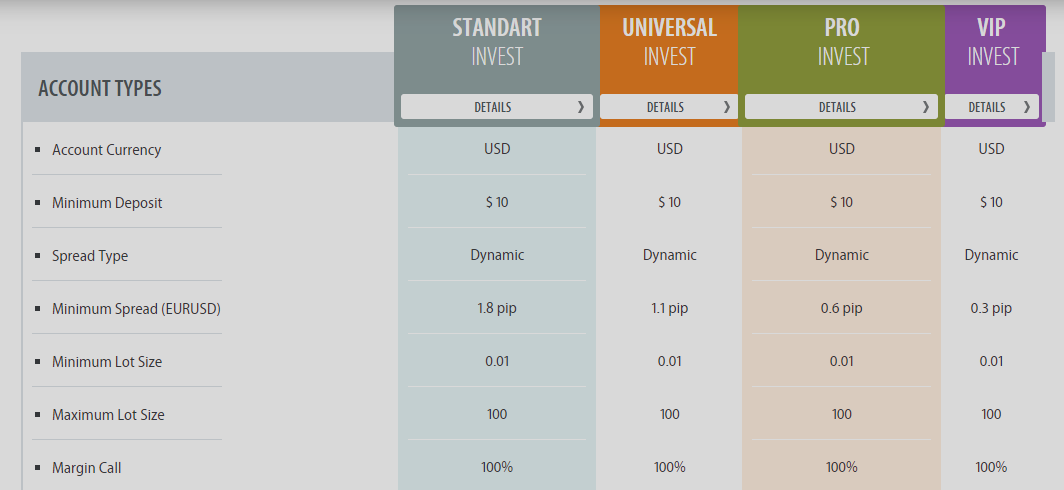Click the Account Currency row label
Viewport: 1064px width, 490px height.
pos(107,150)
